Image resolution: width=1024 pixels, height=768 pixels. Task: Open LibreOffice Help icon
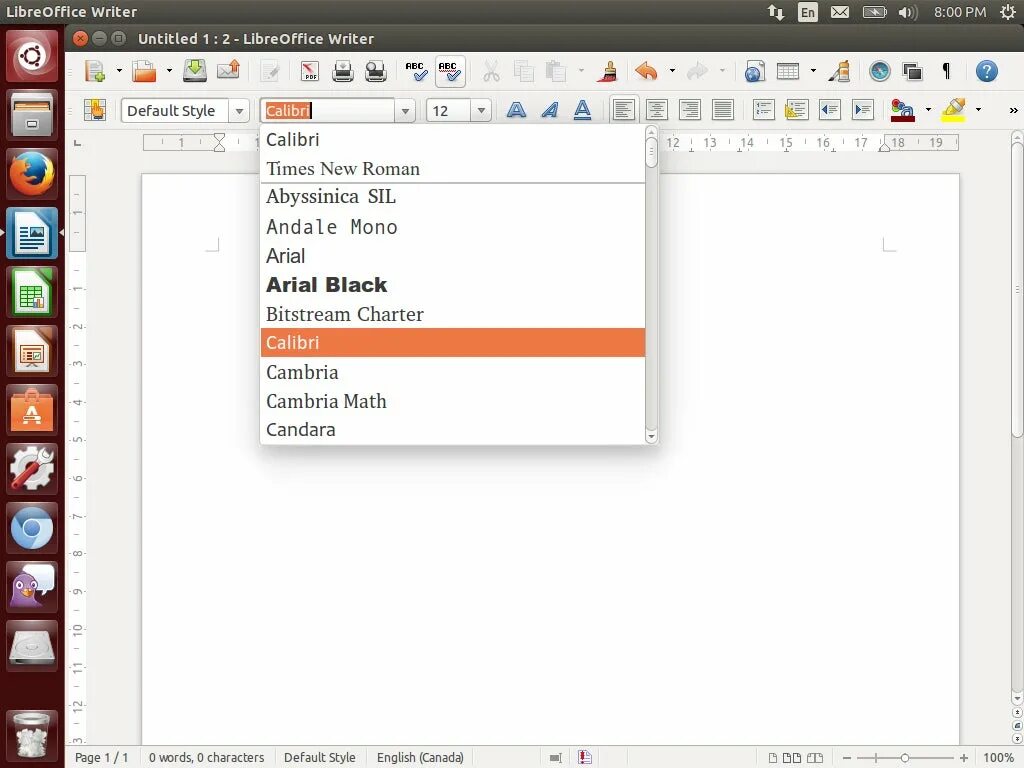[x=986, y=71]
